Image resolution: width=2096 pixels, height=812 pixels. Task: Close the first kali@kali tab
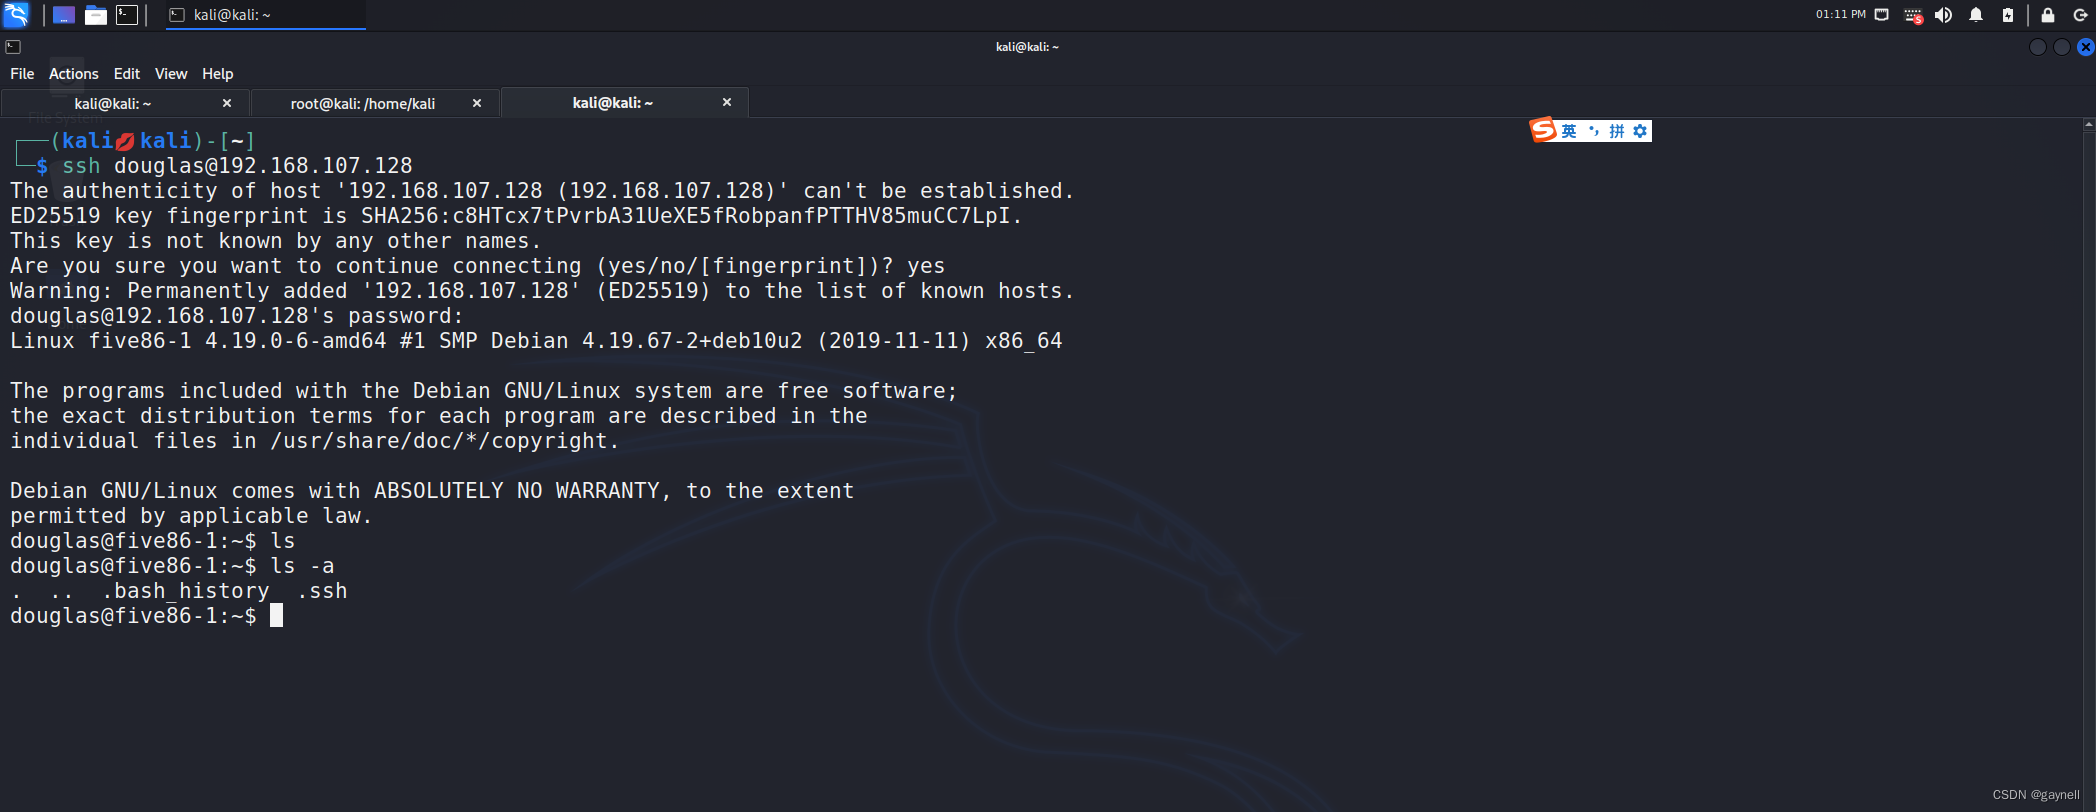pyautogui.click(x=227, y=103)
